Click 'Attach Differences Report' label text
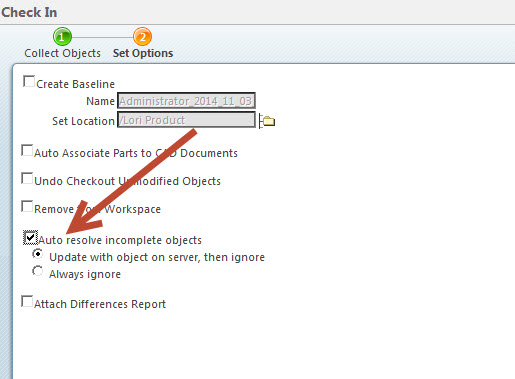Image resolution: width=515 pixels, height=379 pixels. pos(100,304)
